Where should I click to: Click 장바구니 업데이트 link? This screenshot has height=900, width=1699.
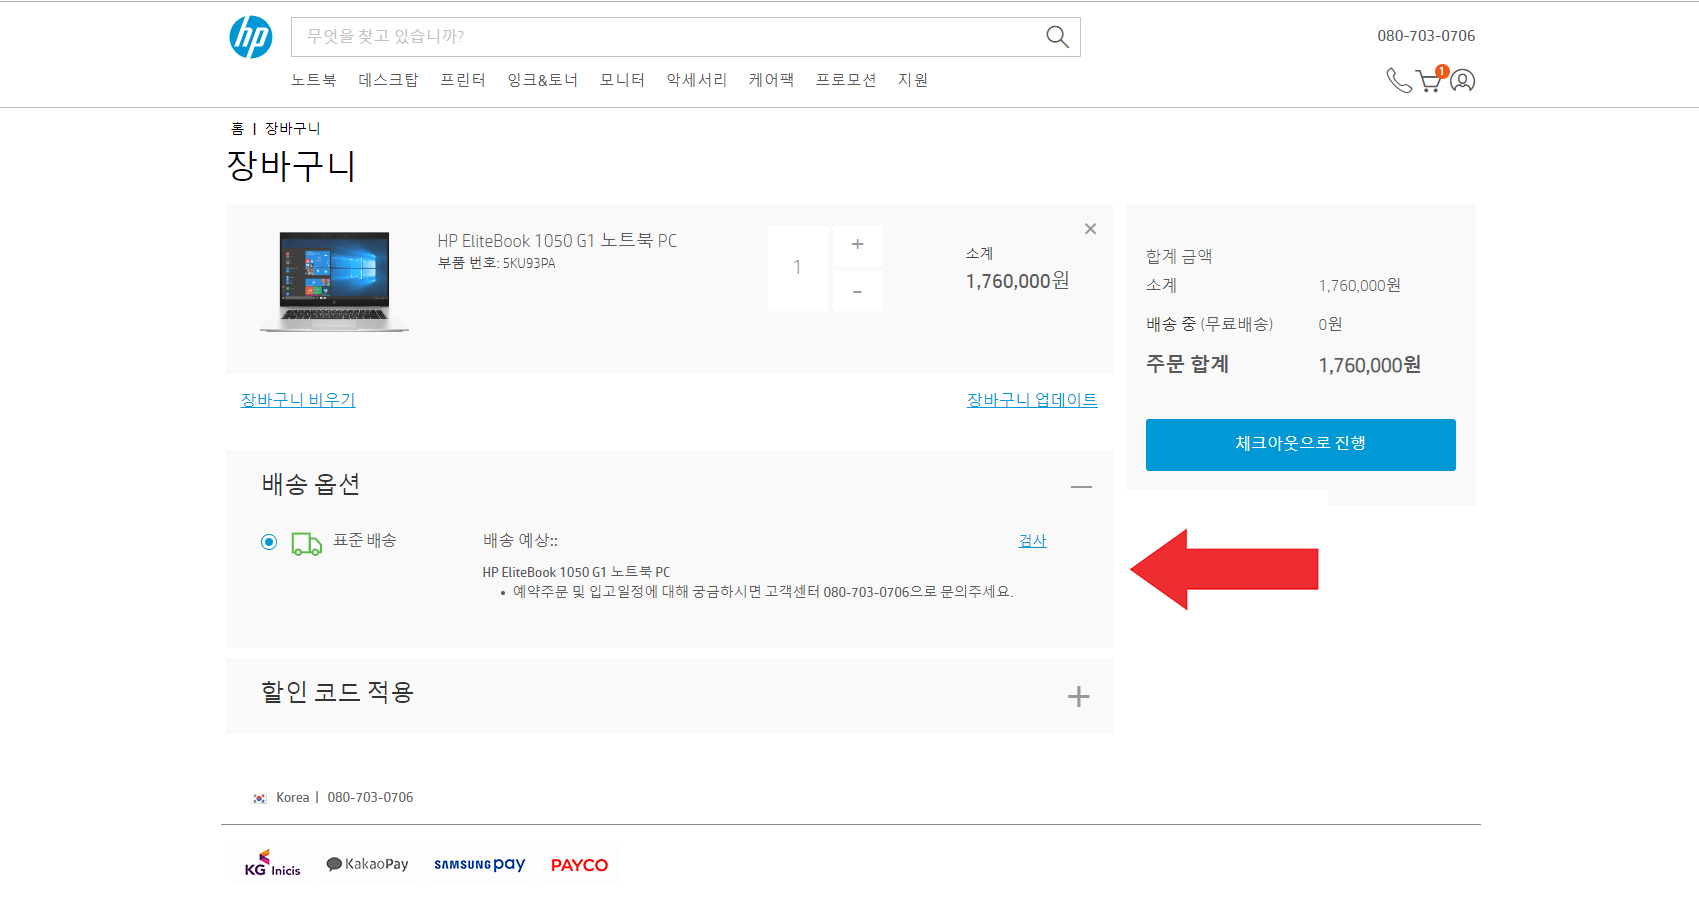pos(1032,400)
